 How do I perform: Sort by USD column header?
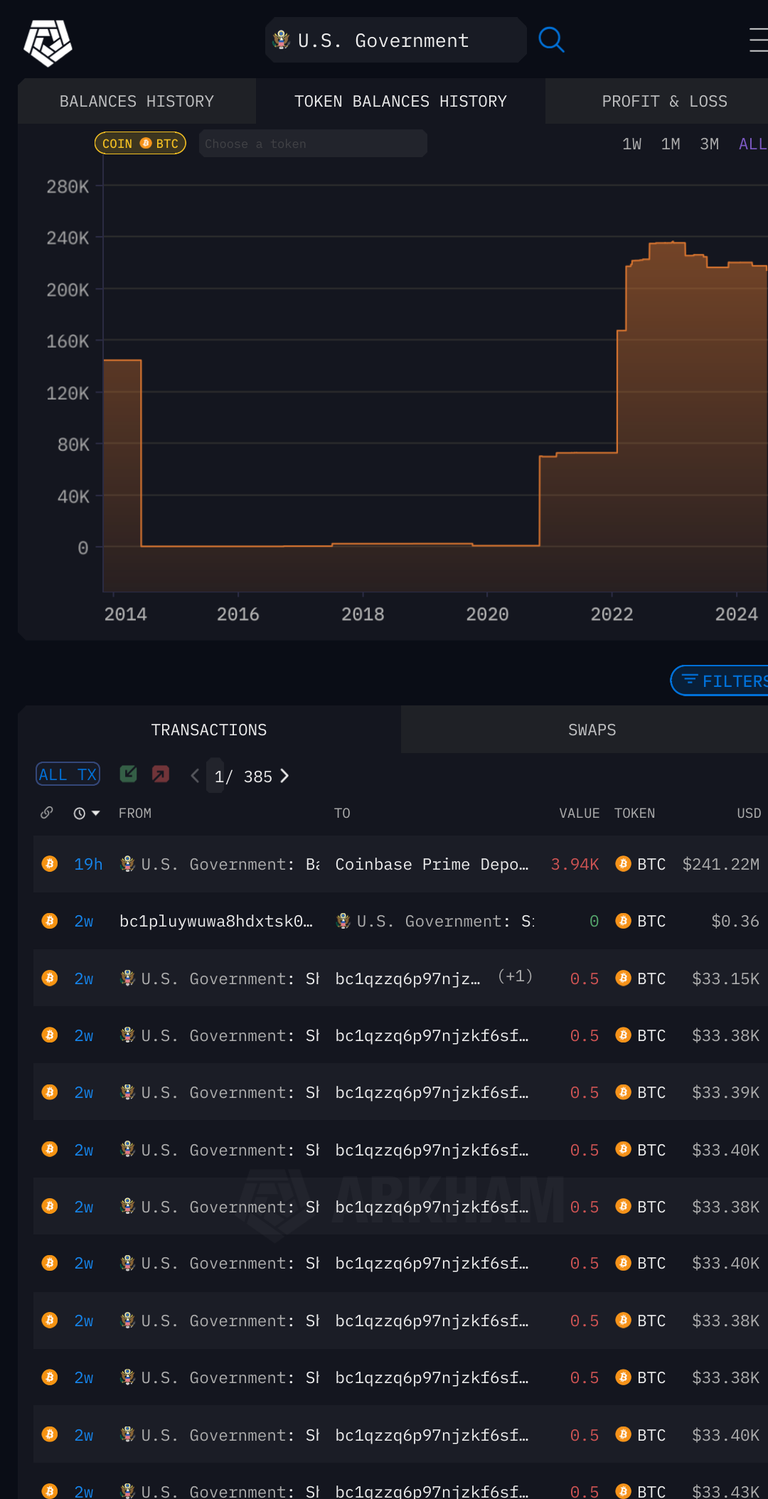coord(749,813)
